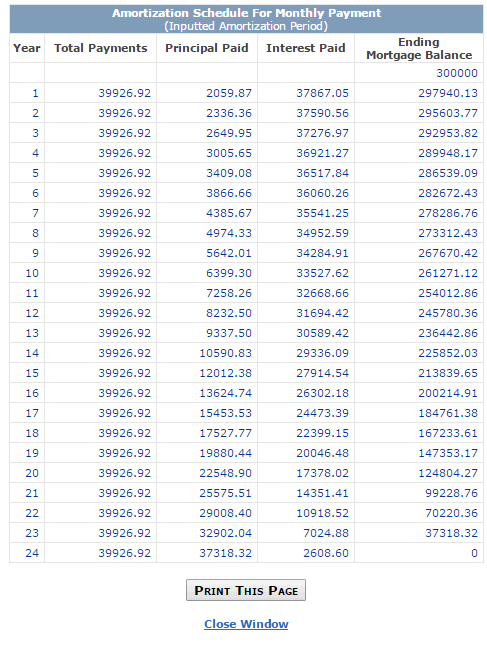Click ending balance 286539.09 in year 5
The height and width of the screenshot is (646, 487).
[419, 173]
